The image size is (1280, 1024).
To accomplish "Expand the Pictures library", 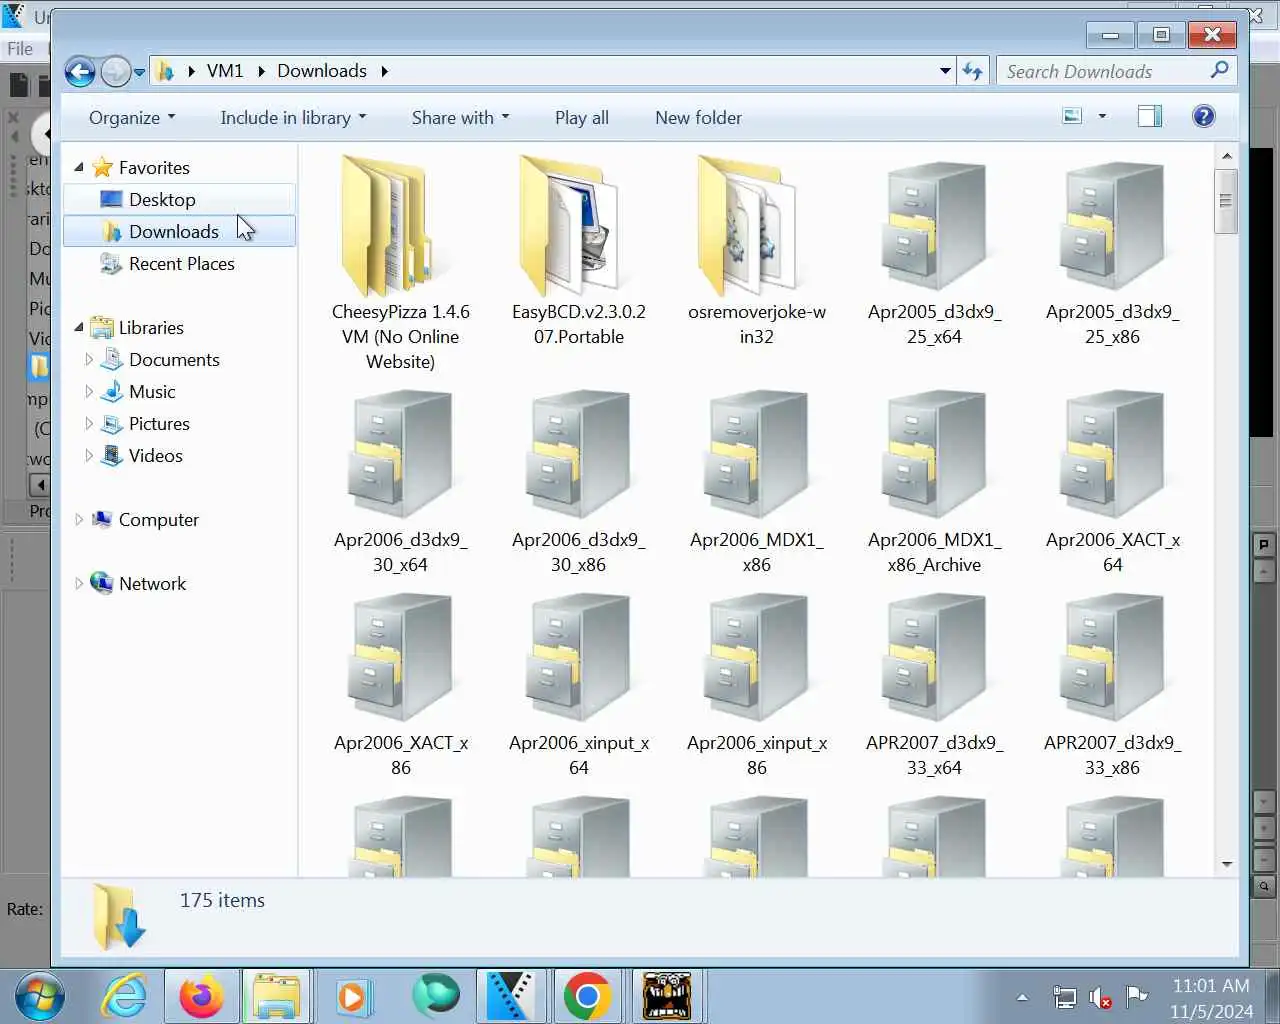I will point(89,423).
